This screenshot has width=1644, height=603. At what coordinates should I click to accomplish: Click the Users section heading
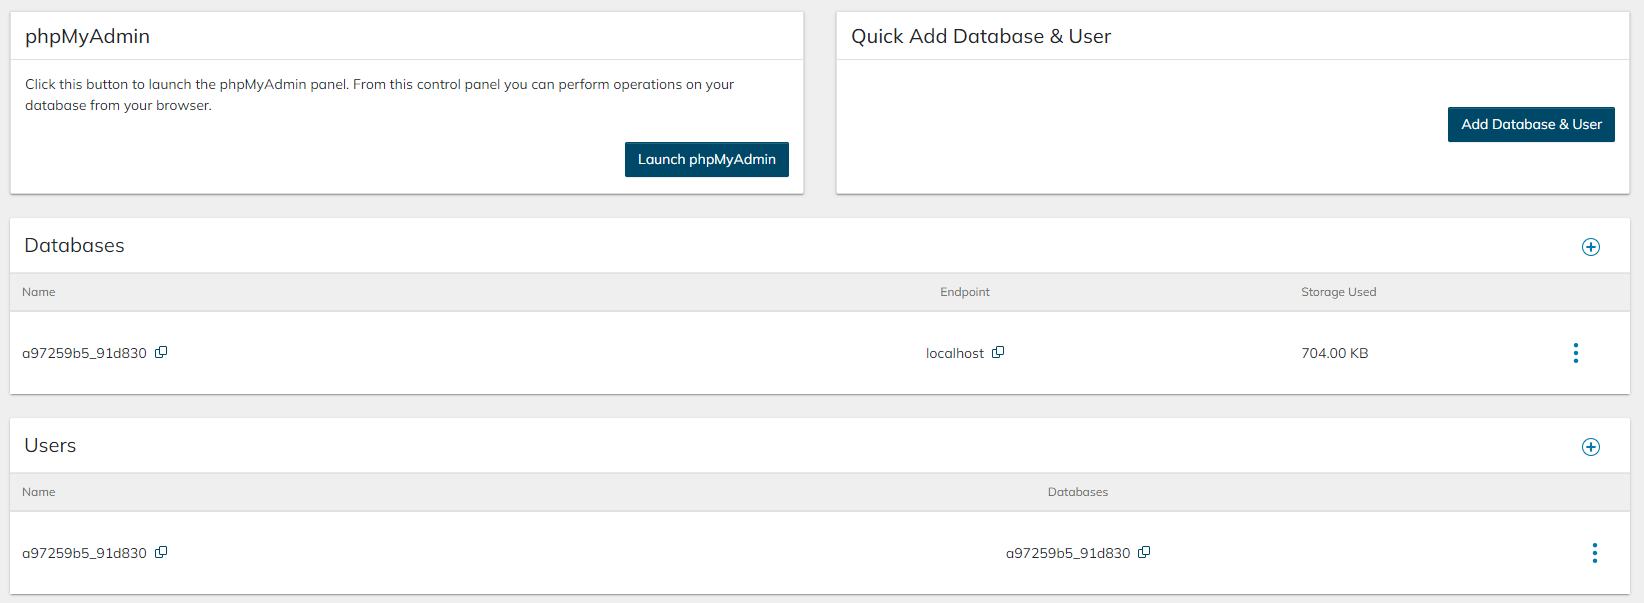(50, 445)
